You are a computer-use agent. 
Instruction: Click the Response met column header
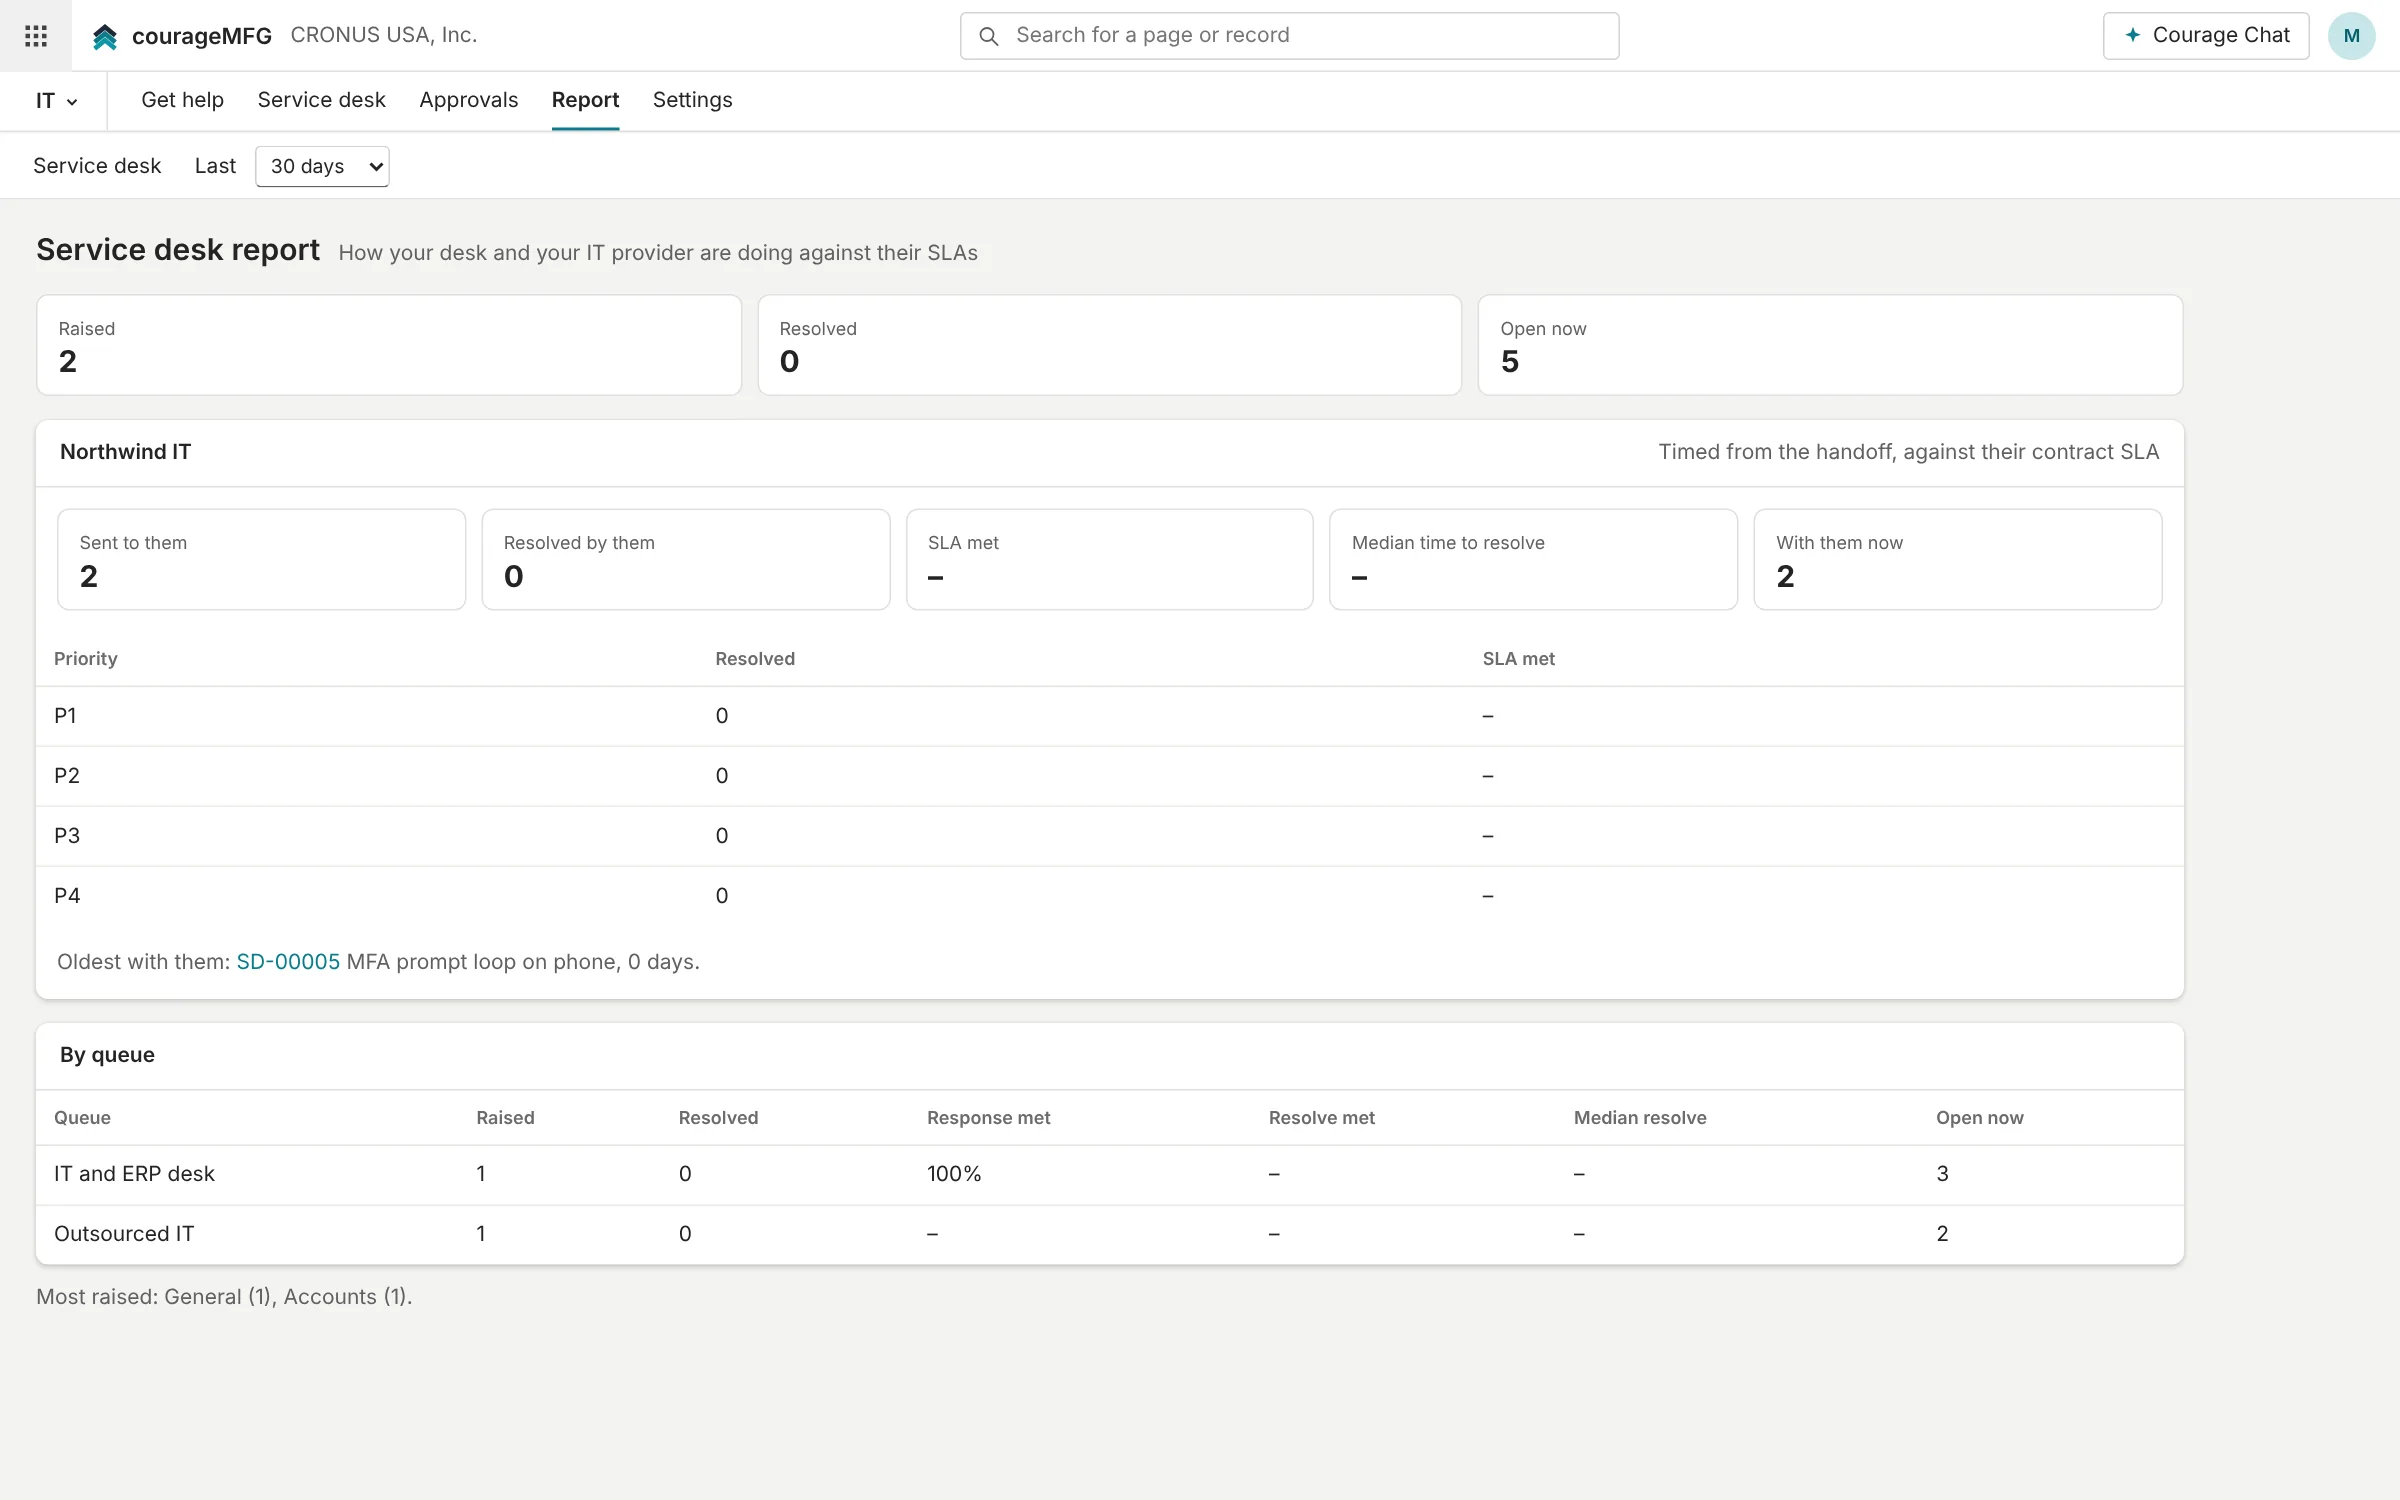coord(988,1118)
